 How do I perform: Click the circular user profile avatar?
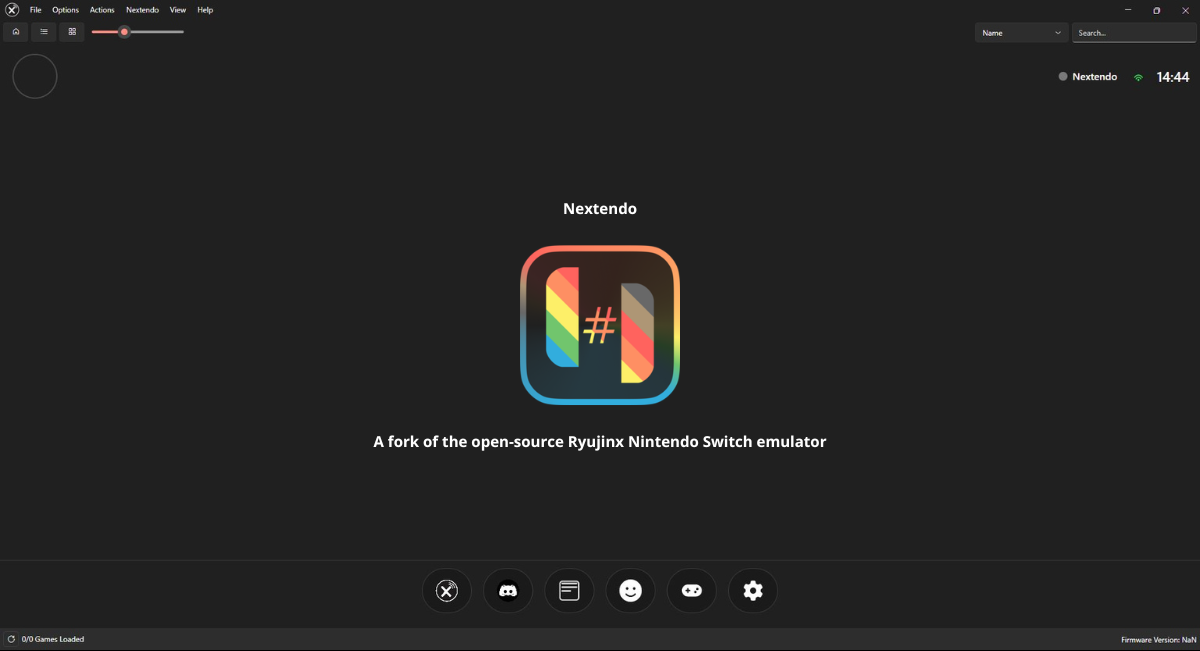(35, 76)
